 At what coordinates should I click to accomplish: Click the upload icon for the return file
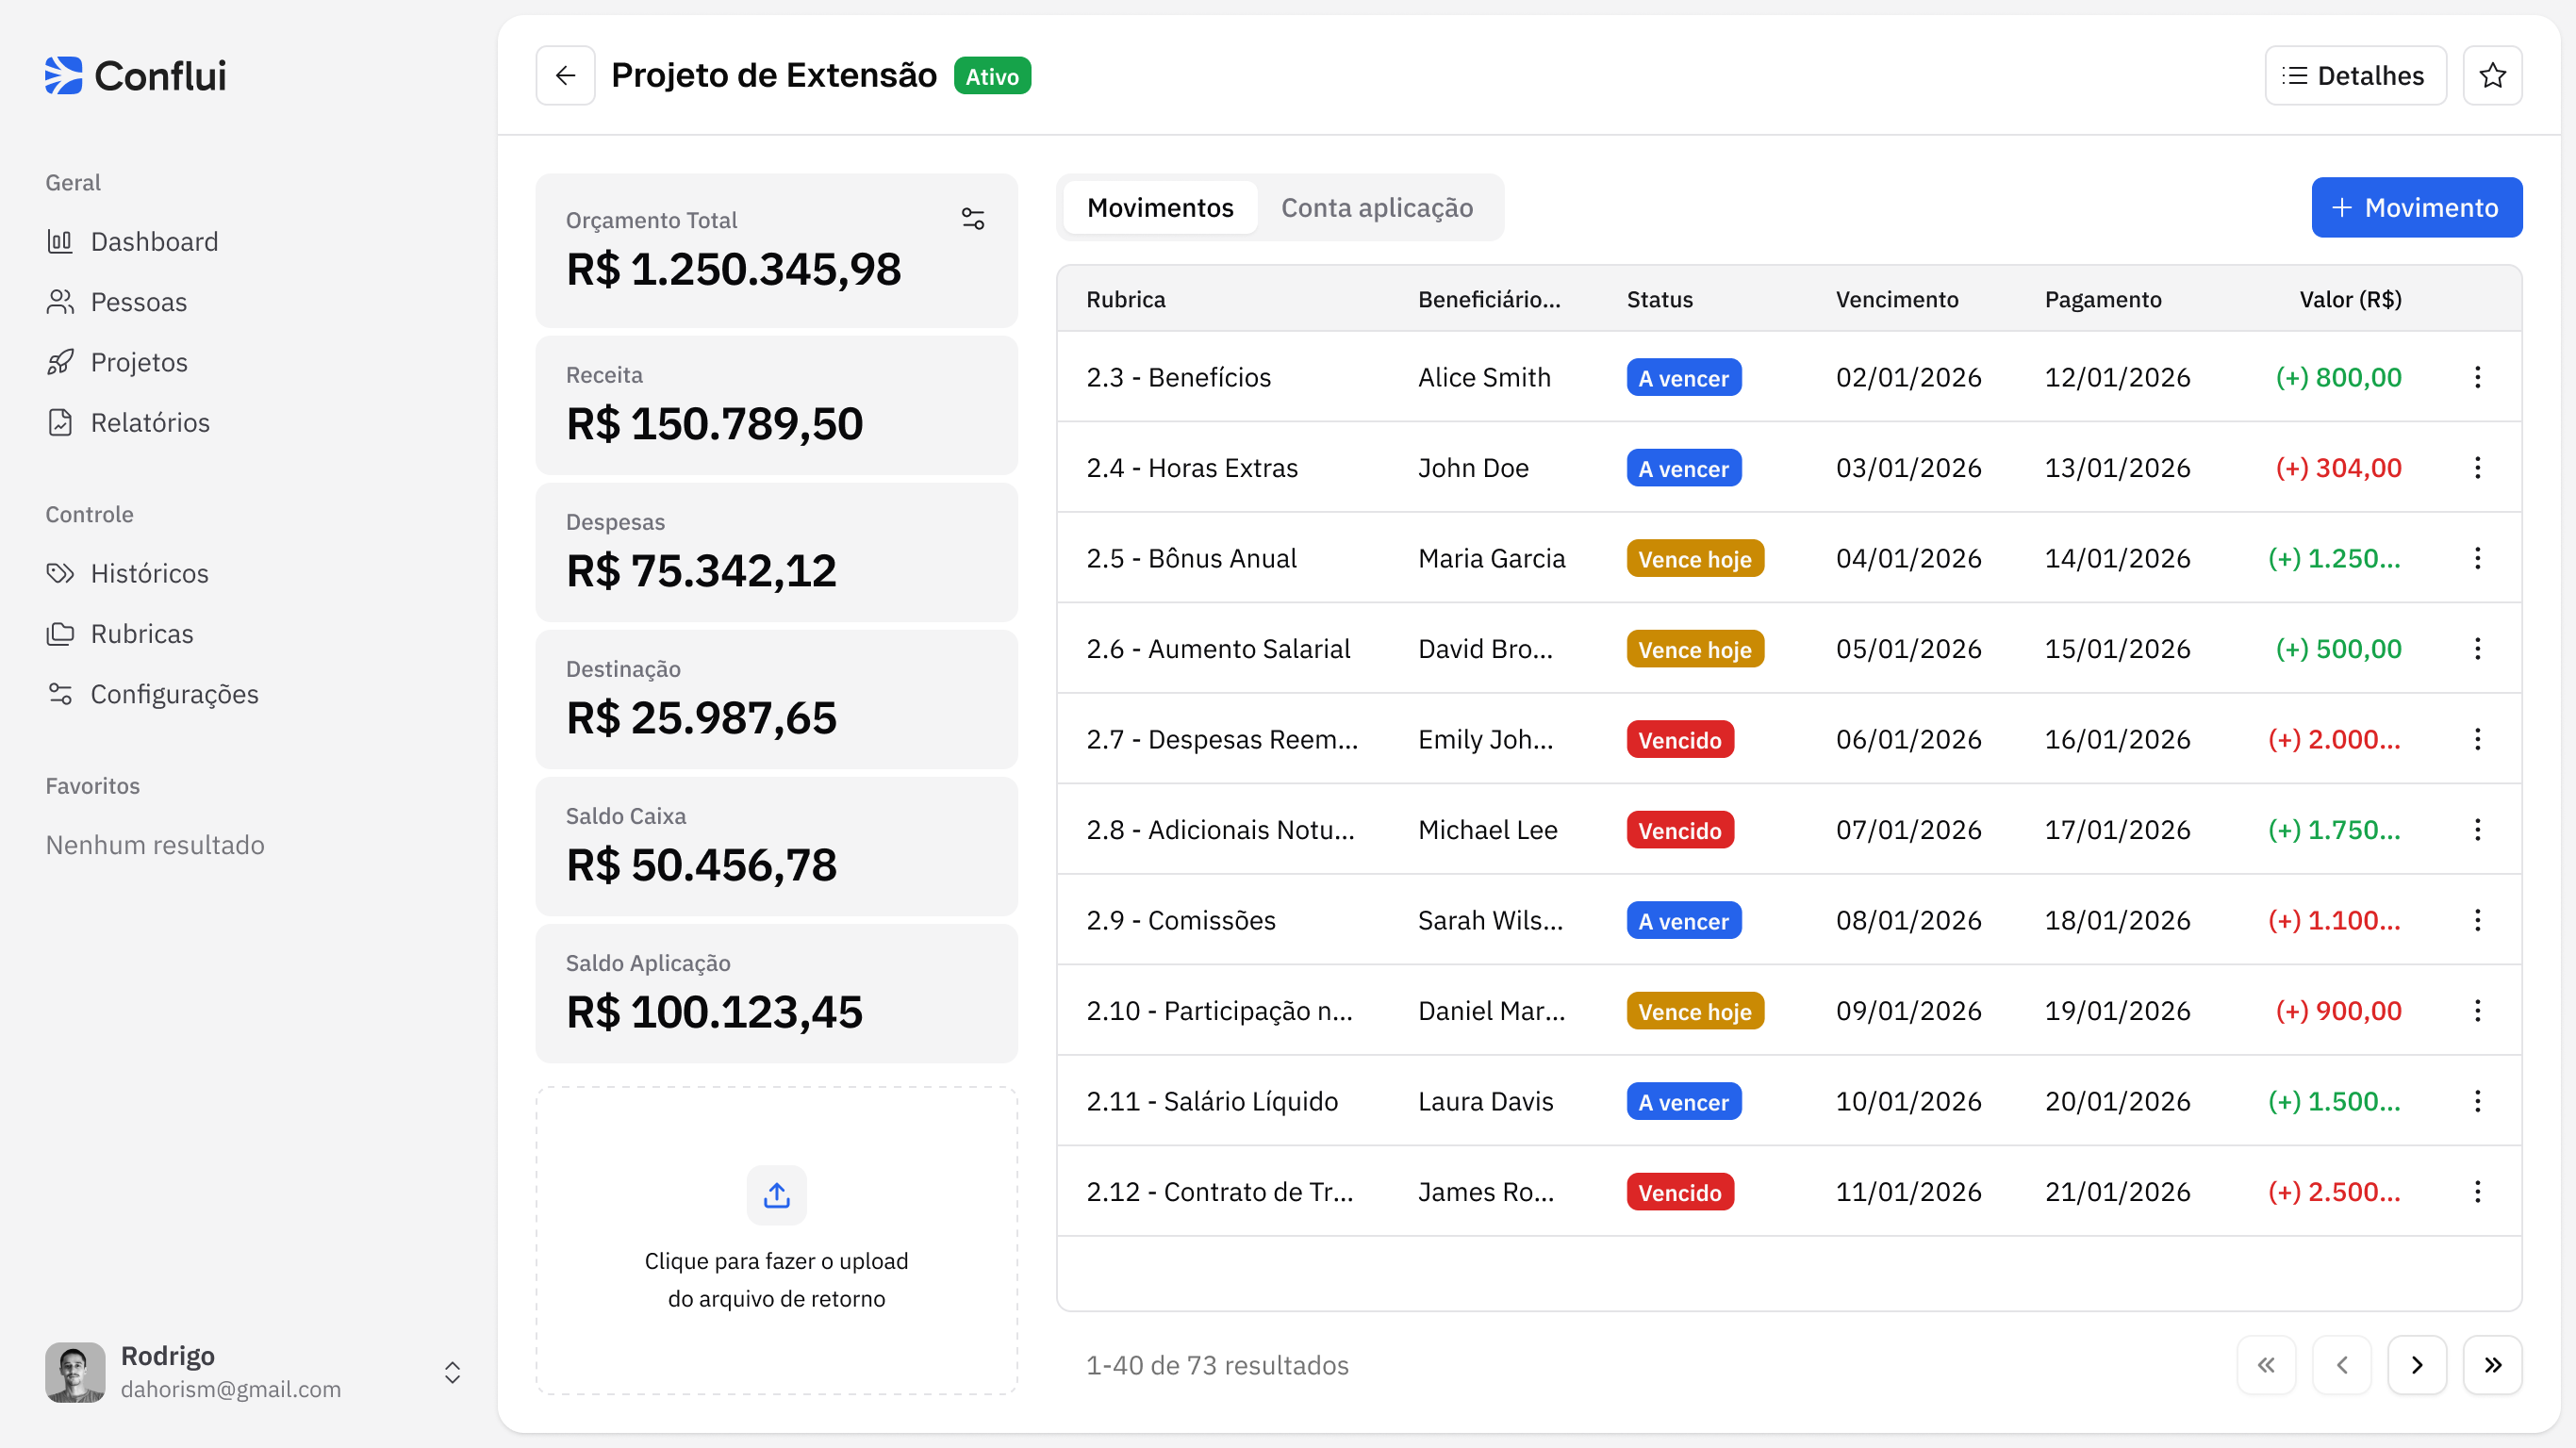[x=776, y=1195]
